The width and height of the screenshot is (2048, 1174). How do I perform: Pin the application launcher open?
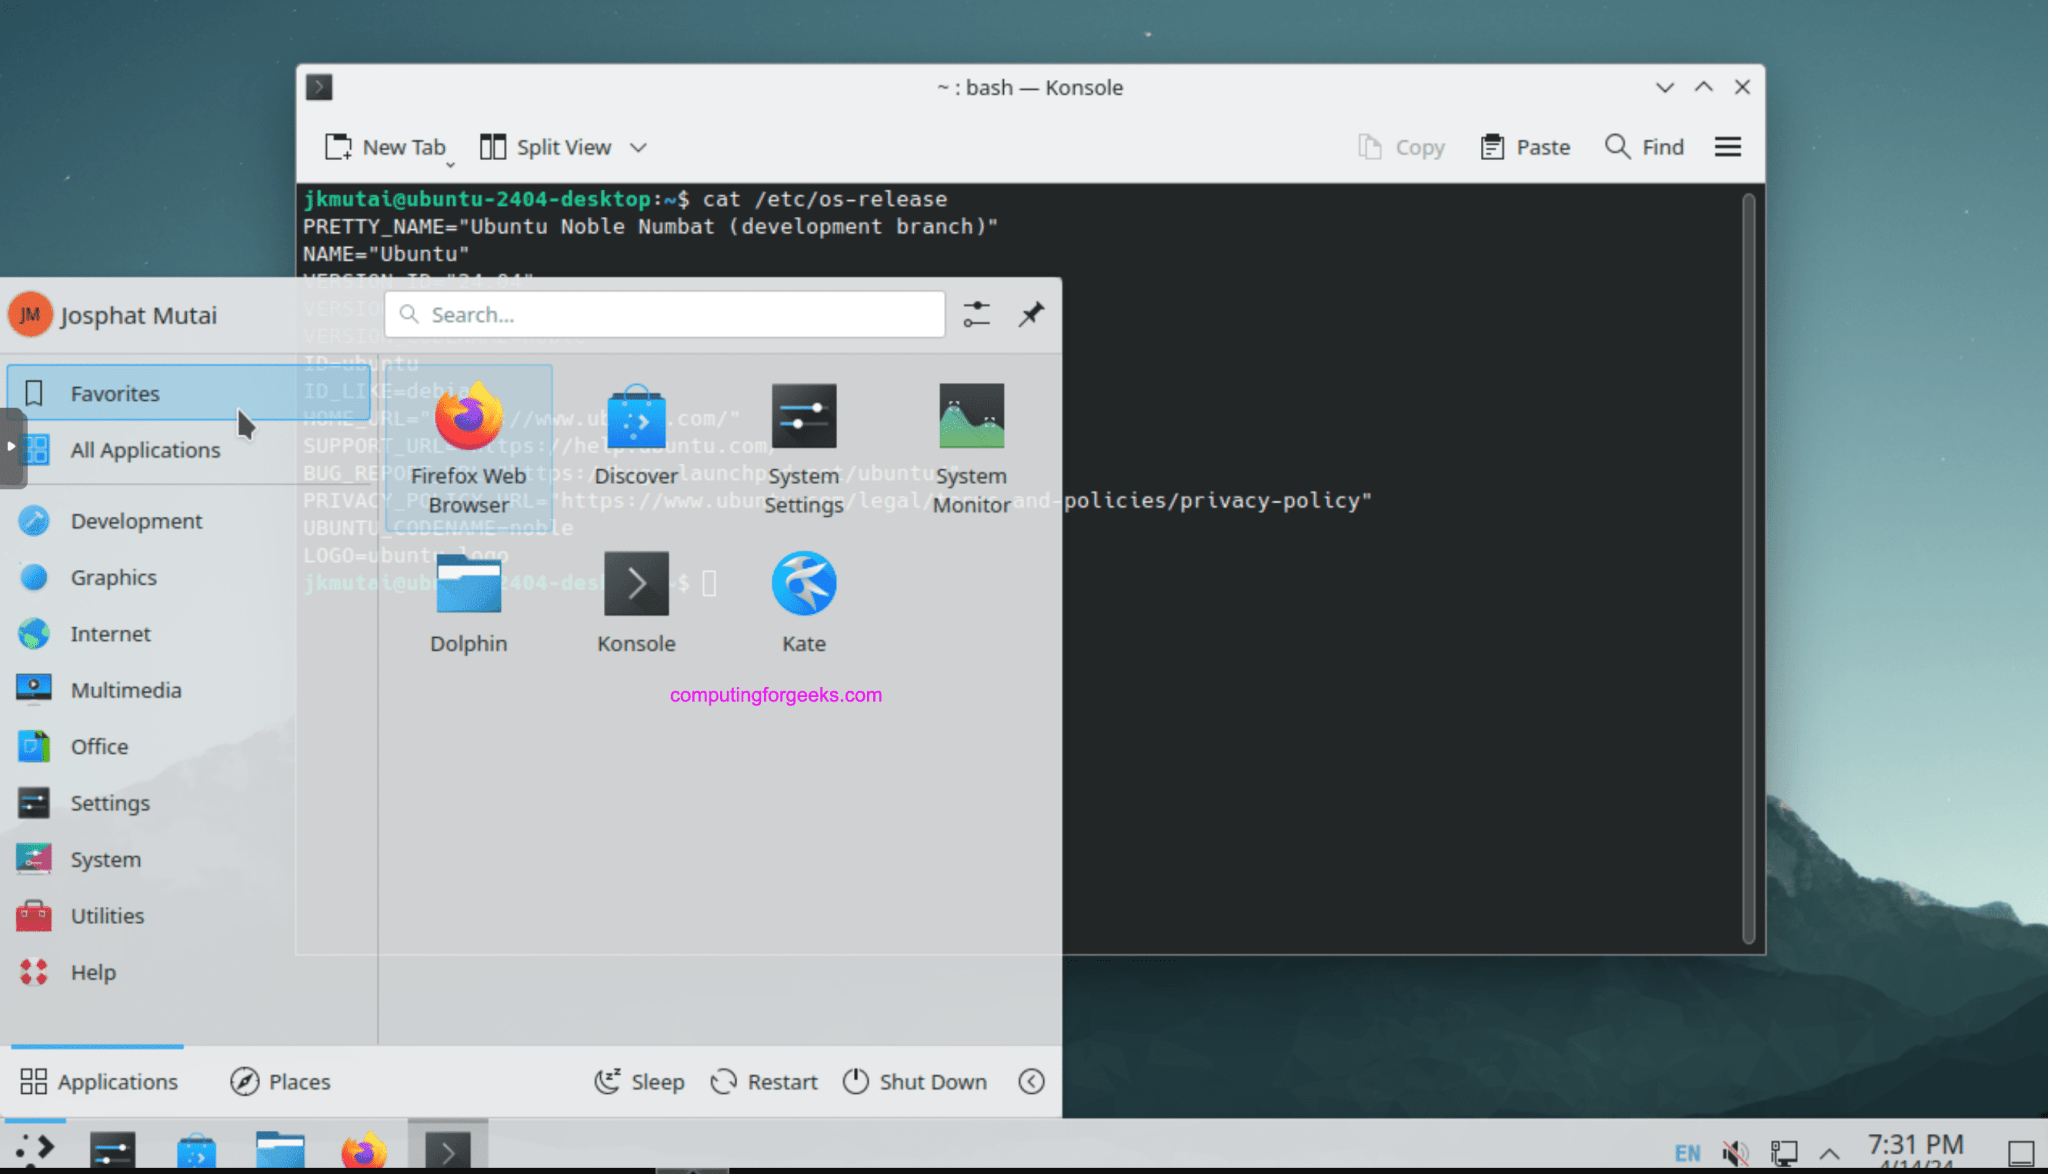point(1030,314)
